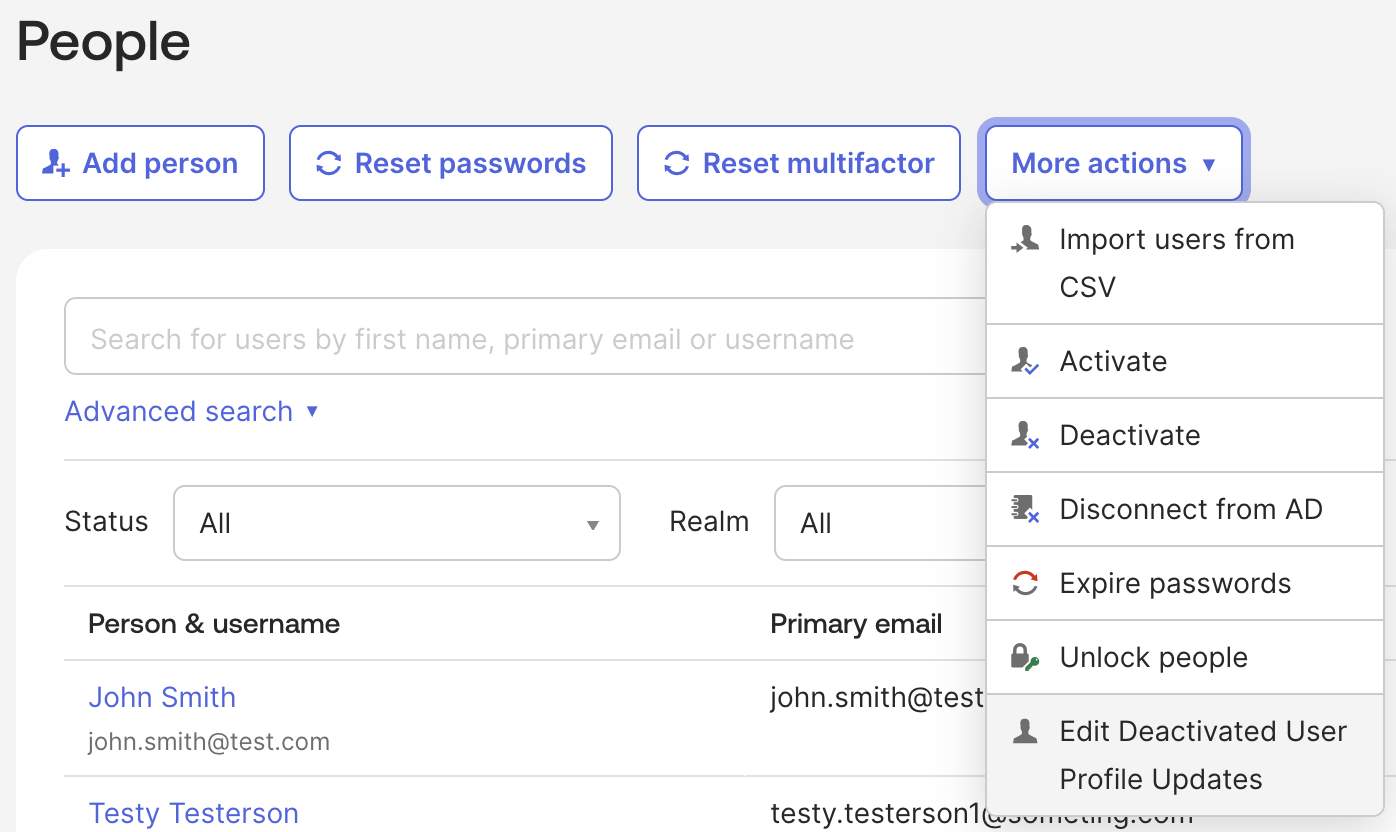This screenshot has height=832, width=1396.
Task: Click the Deactivate user icon
Action: tap(1025, 435)
